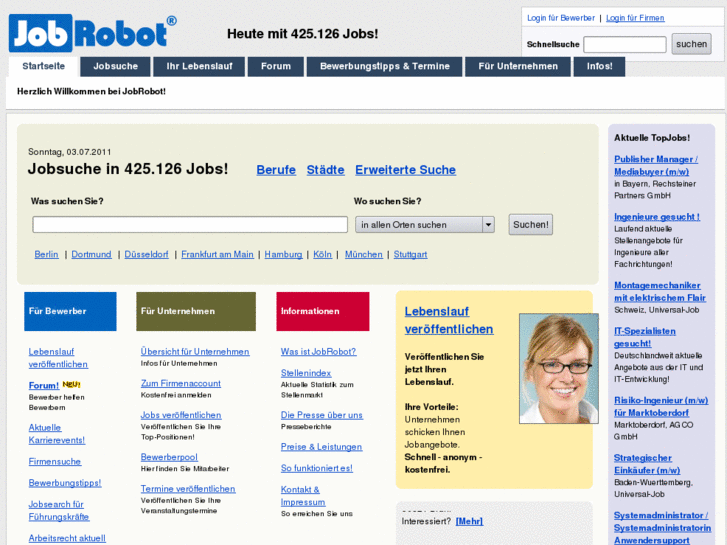Expand the 'in allen Orten suchen' dropdown
The height and width of the screenshot is (545, 727).
[425, 225]
